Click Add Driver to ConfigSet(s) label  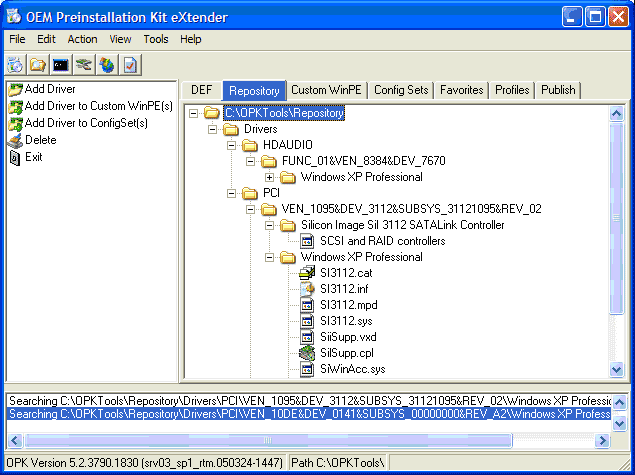pyautogui.click(x=86, y=124)
